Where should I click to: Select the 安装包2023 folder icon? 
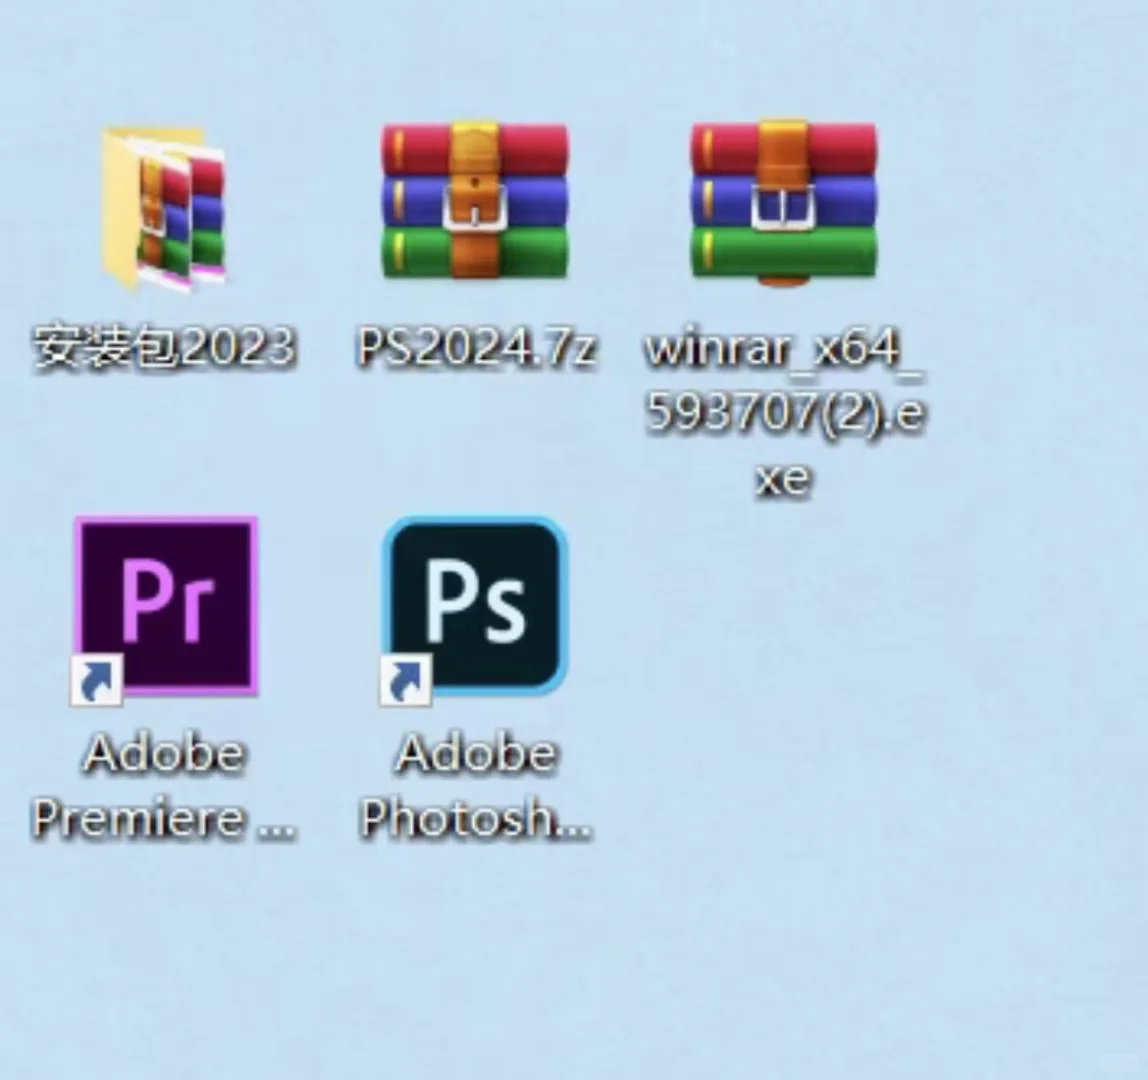point(164,208)
